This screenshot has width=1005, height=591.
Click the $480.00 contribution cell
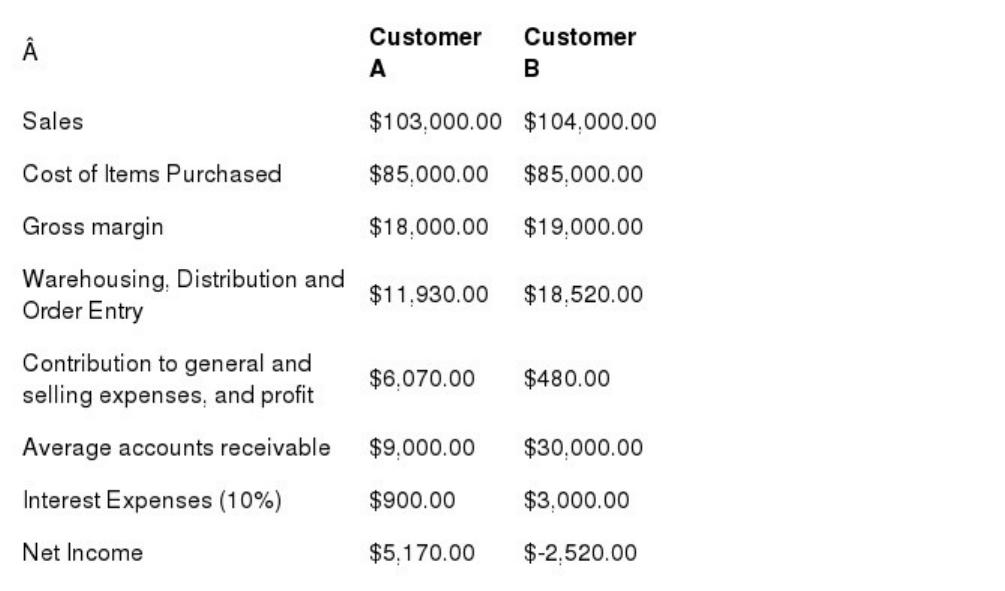[x=567, y=378]
